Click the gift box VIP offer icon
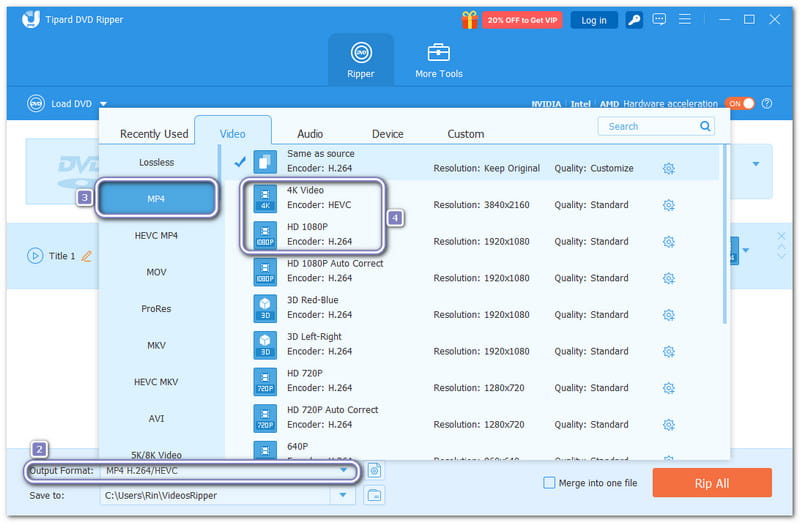The width and height of the screenshot is (800, 523). 469,19
